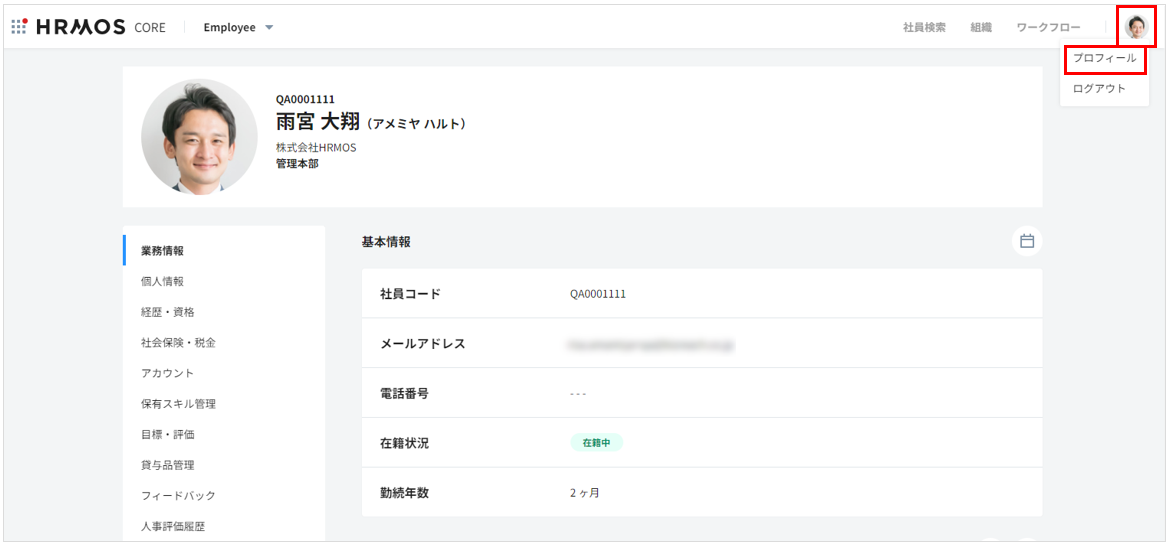Click the user avatar icon in header
This screenshot has height=547, width=1171.
click(1135, 27)
